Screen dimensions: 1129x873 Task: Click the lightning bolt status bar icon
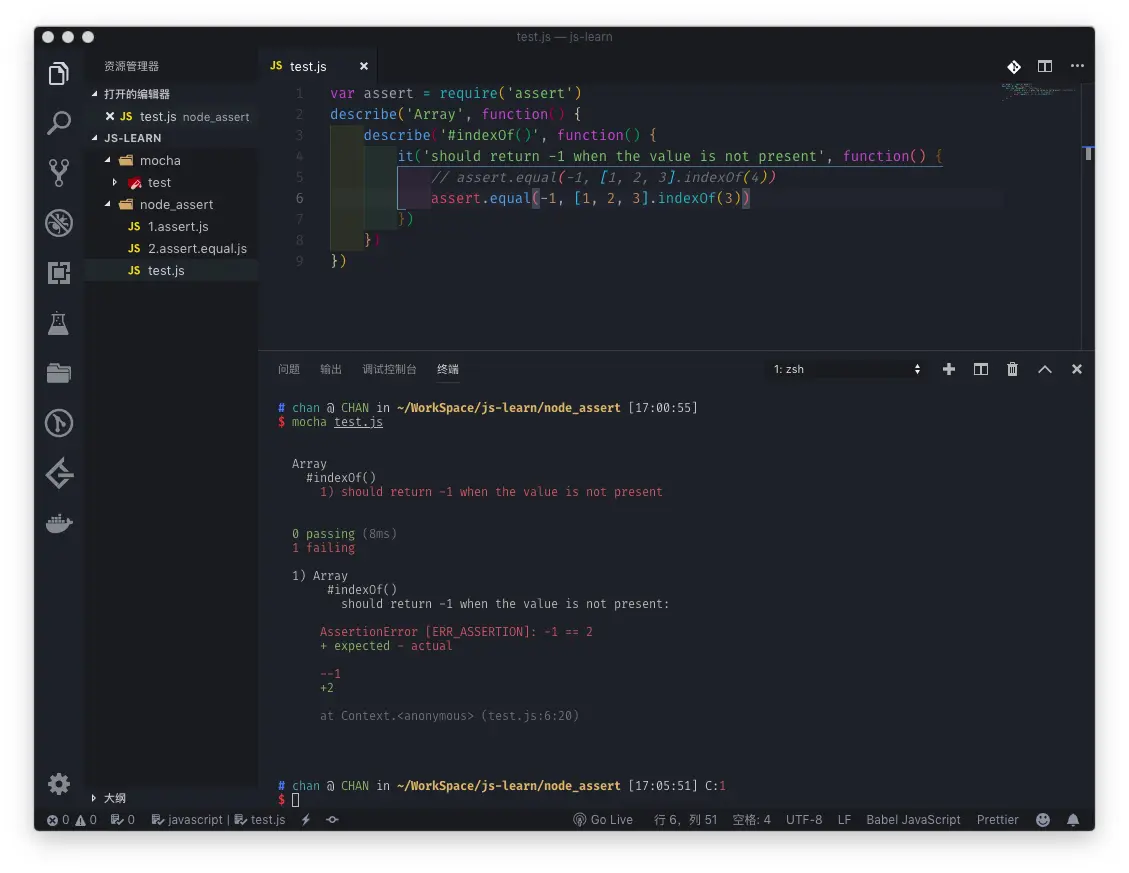tap(305, 820)
